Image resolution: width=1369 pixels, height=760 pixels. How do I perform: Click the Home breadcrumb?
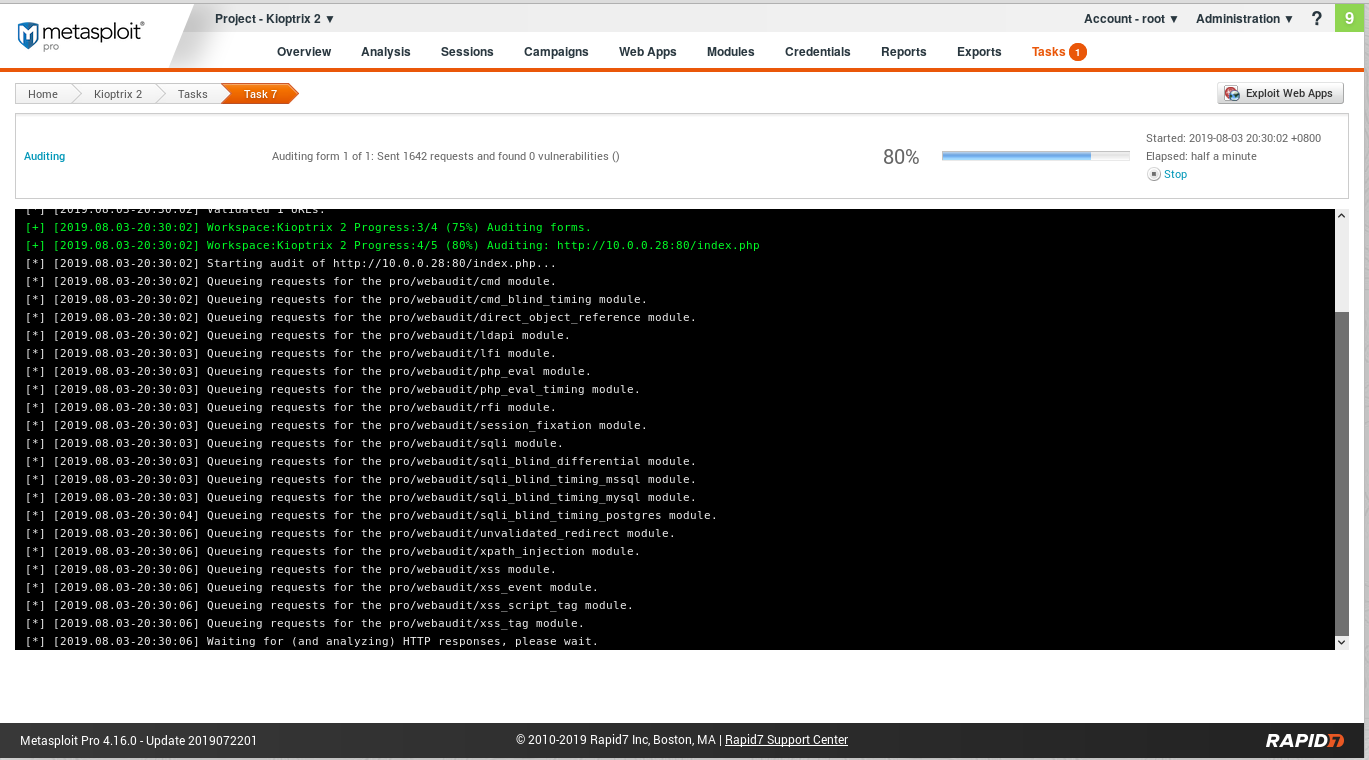click(43, 94)
